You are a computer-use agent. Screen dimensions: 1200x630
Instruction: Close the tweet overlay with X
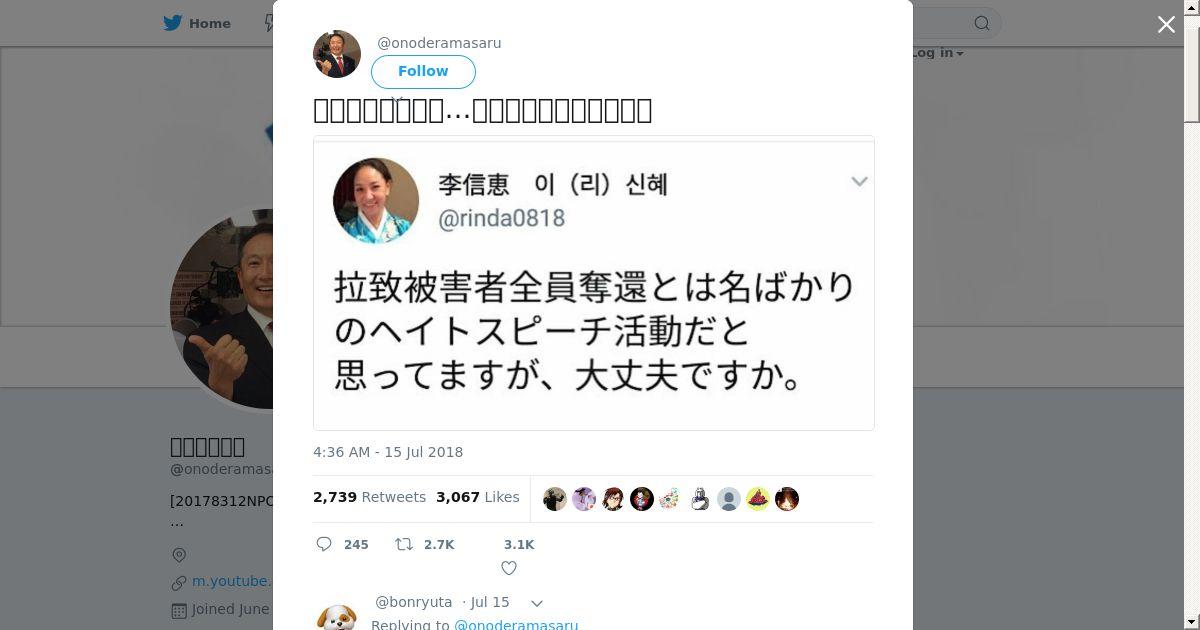tap(1166, 24)
